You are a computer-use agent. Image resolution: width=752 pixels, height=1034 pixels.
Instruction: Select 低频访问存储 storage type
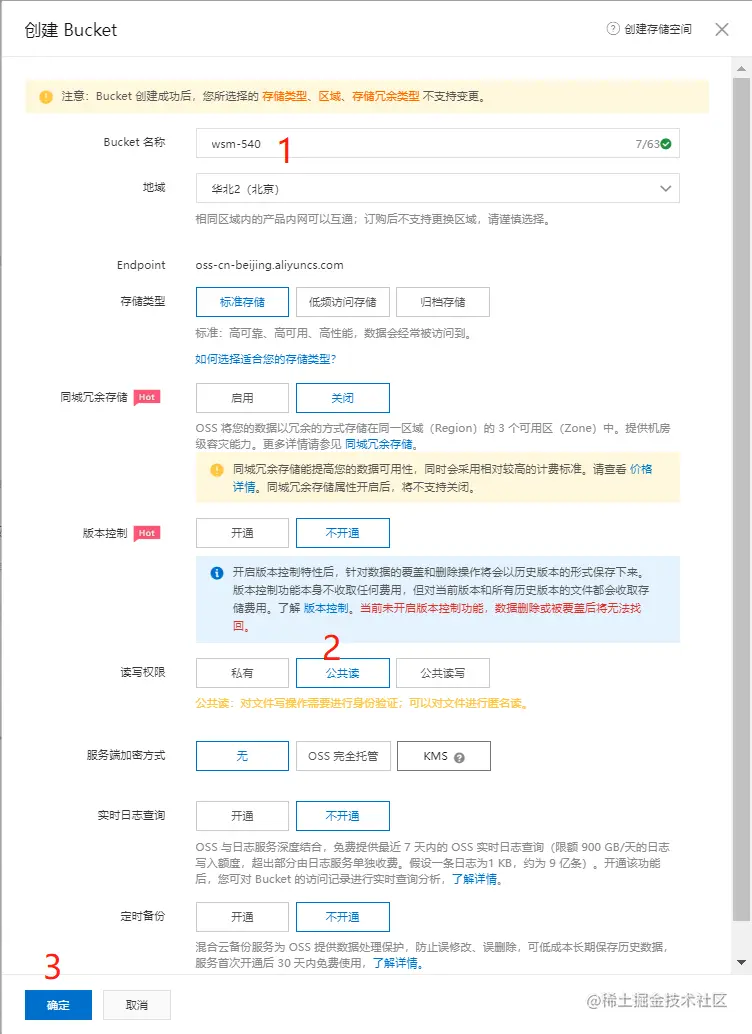(343, 302)
